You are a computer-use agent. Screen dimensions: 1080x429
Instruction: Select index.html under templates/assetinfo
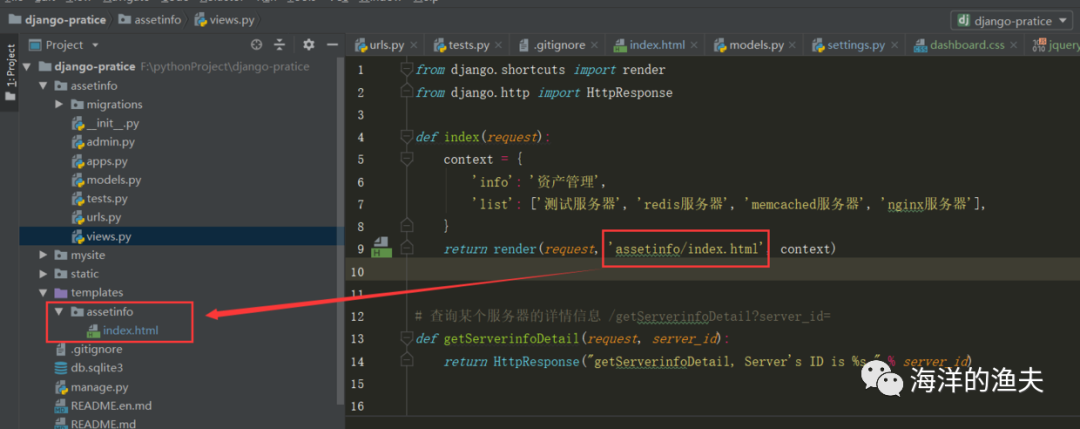[x=123, y=331]
